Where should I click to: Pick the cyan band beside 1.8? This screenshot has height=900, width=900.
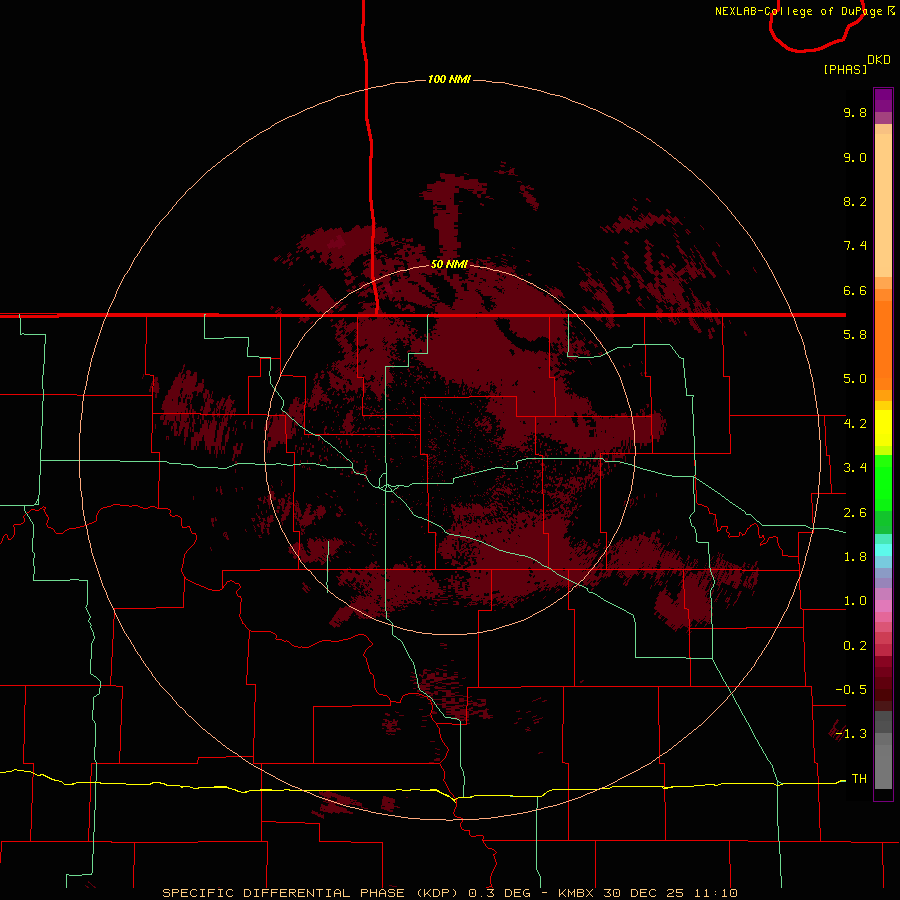pyautogui.click(x=883, y=550)
